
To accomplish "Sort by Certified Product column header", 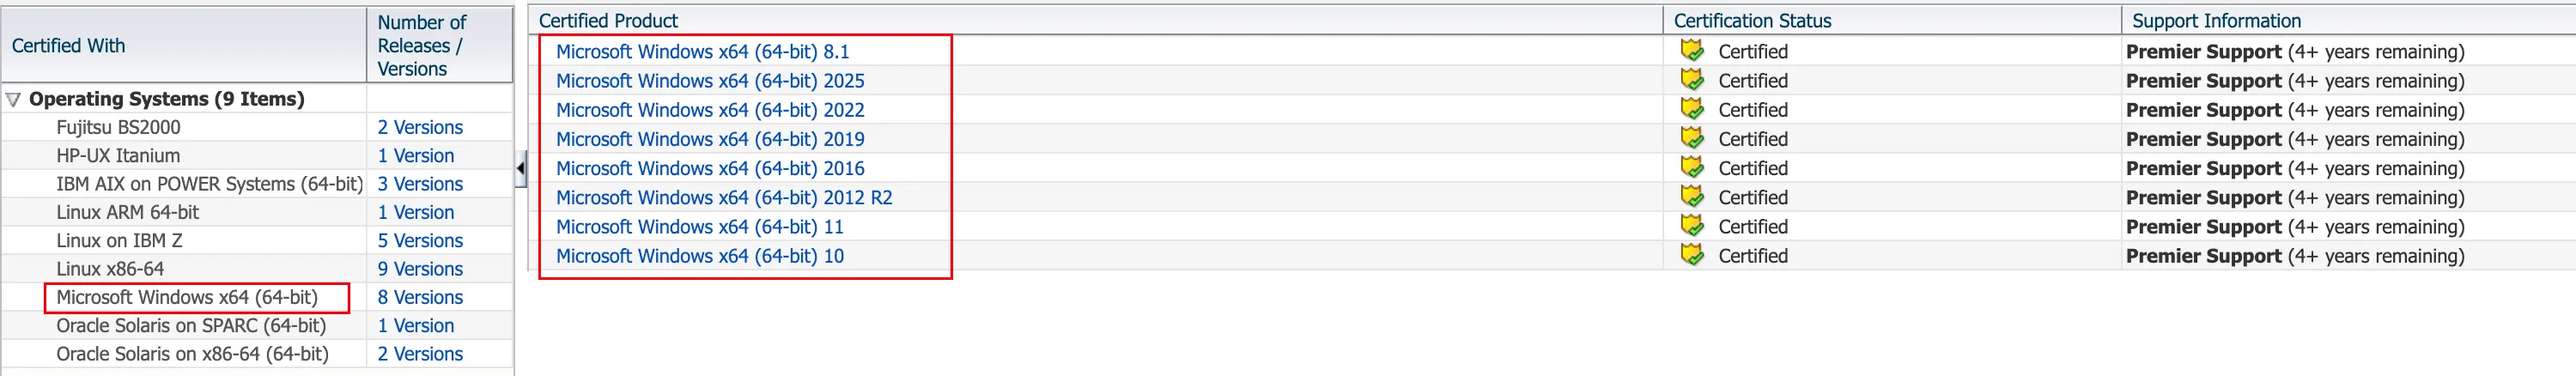I will point(608,20).
